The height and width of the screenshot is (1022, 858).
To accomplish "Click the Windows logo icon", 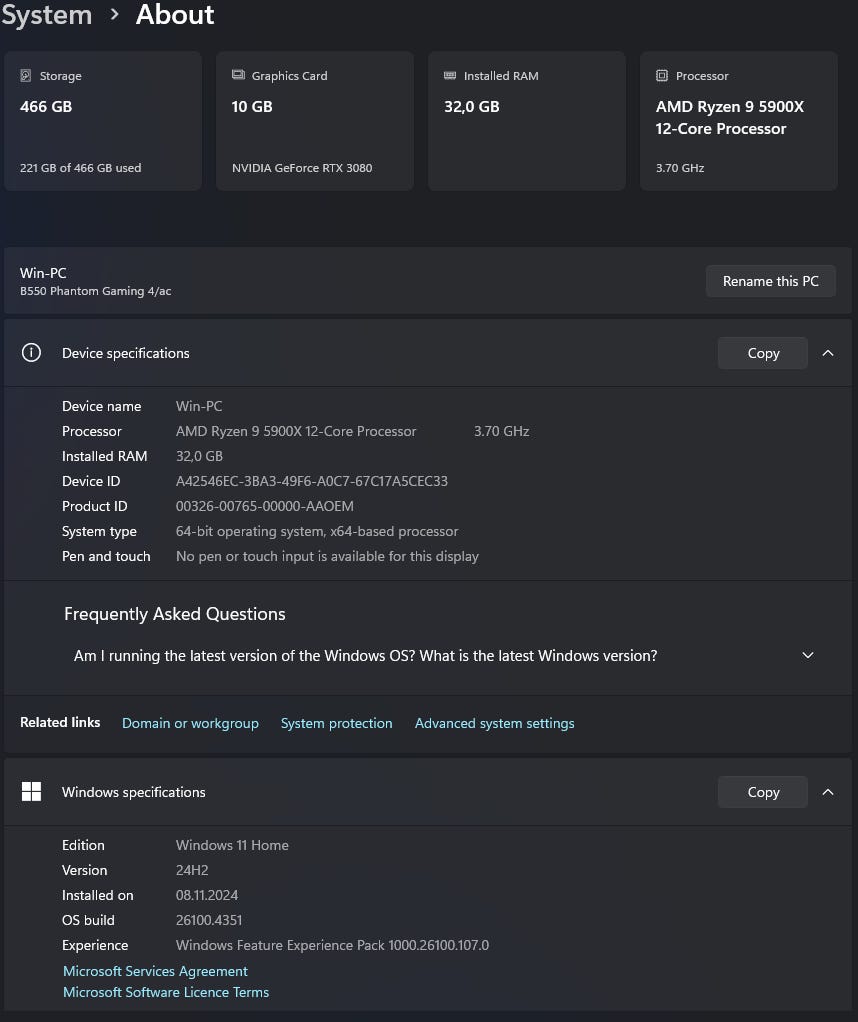I will click(32, 792).
